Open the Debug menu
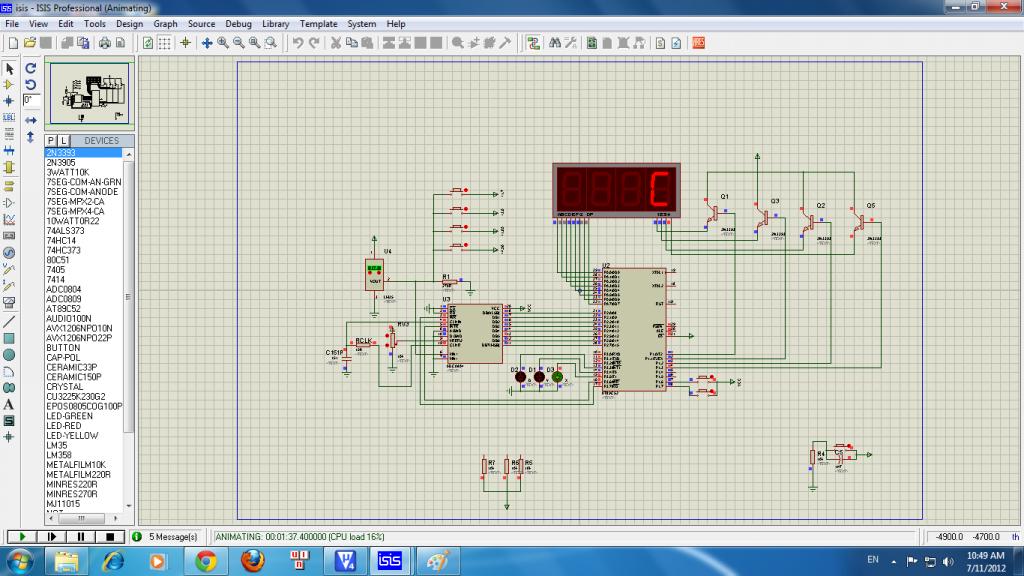The image size is (1024, 576). click(x=239, y=23)
